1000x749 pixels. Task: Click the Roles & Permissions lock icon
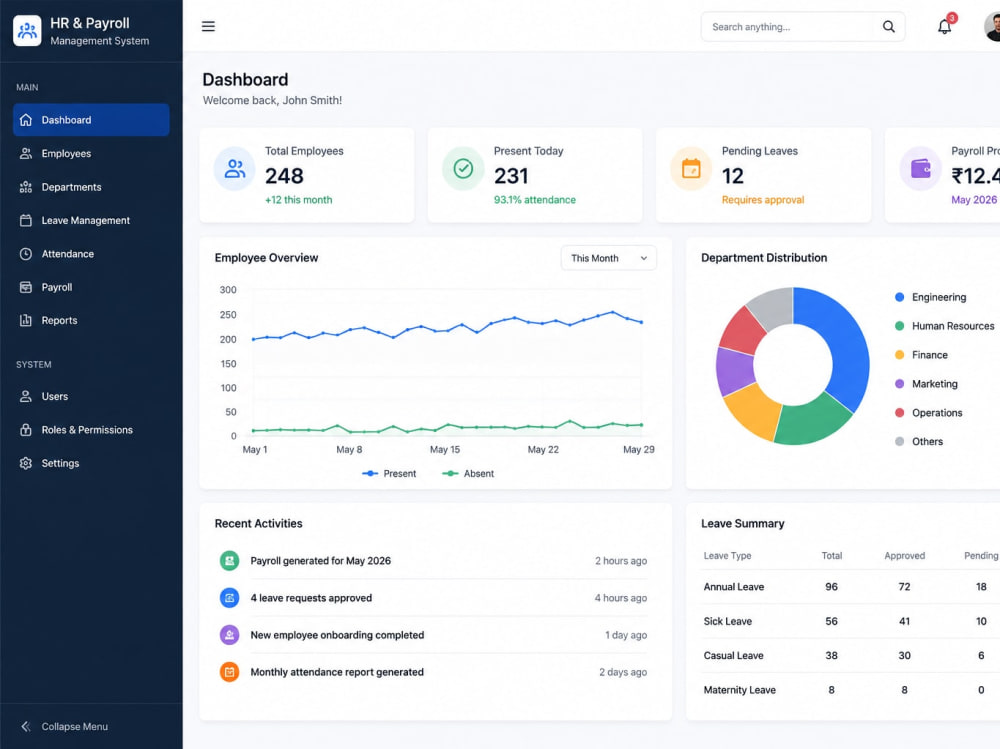point(26,429)
